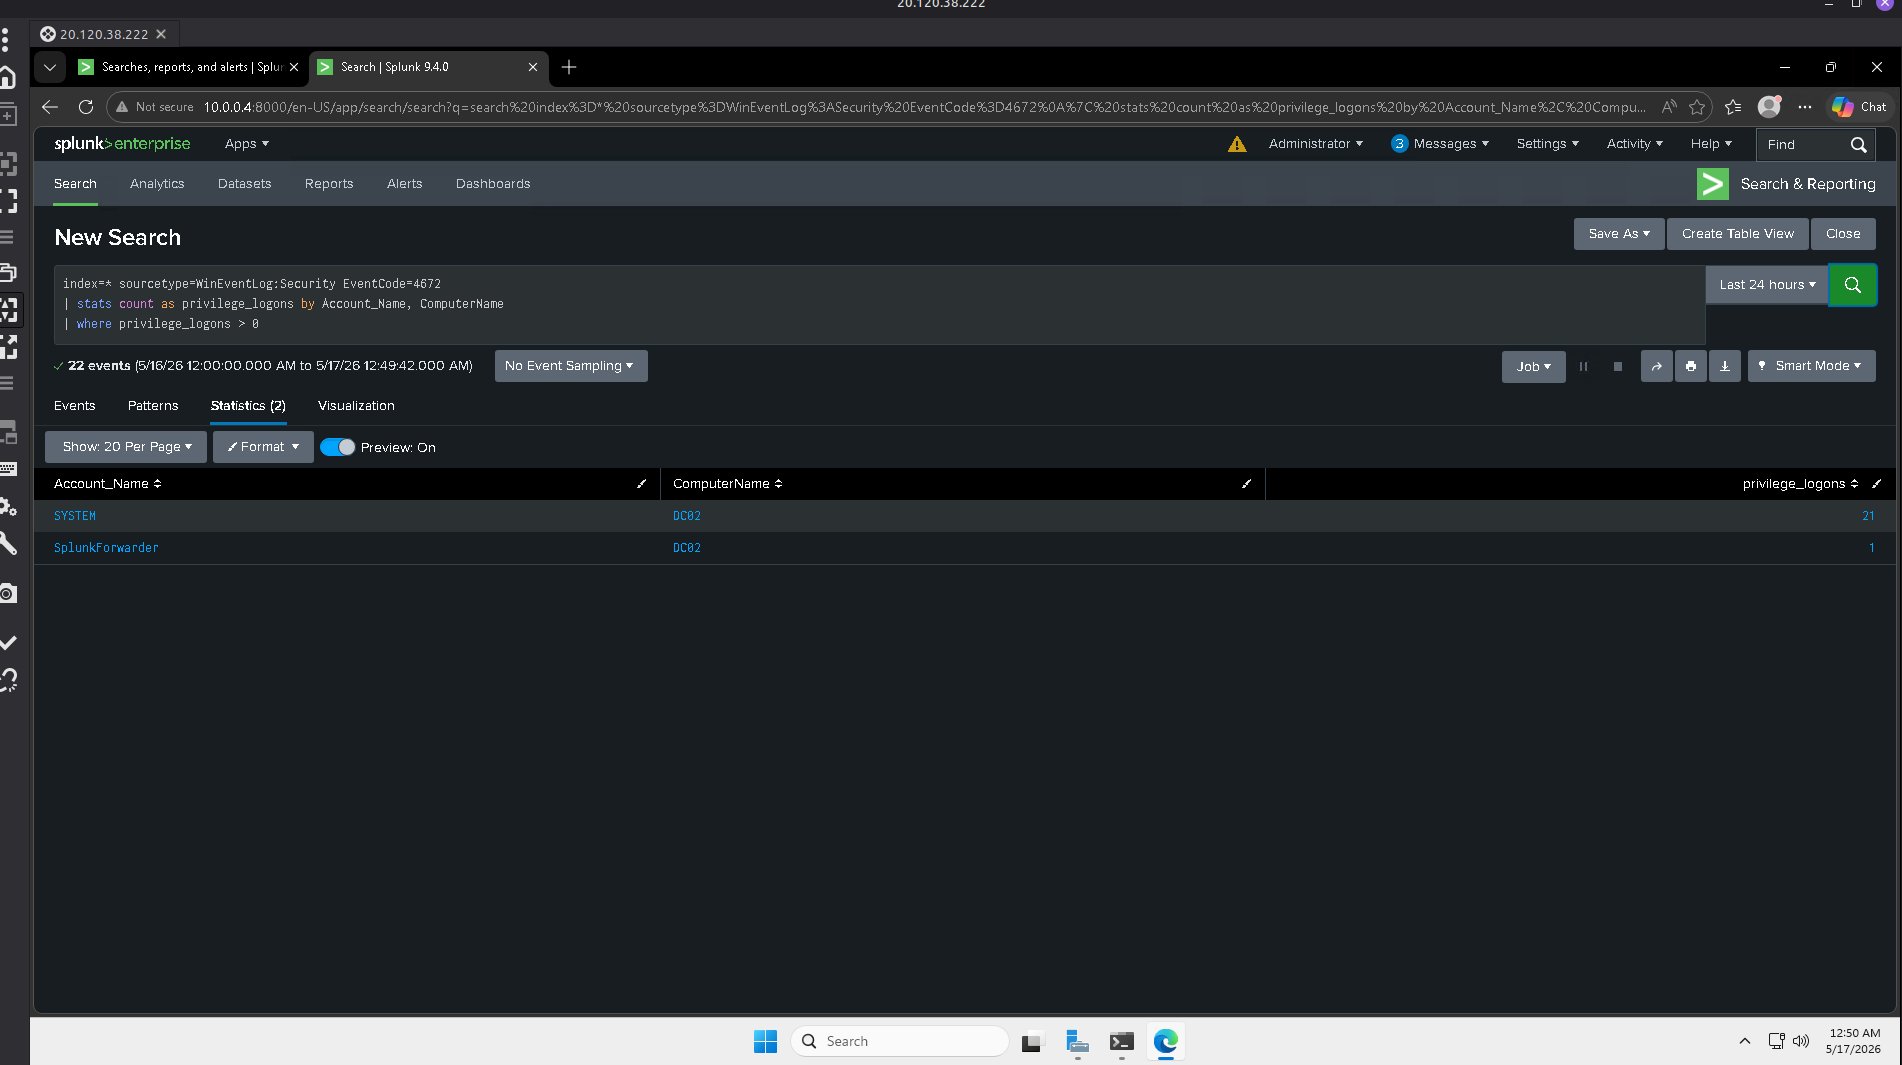Click the SplunkForwarder account name cell
The height and width of the screenshot is (1065, 1902).
106,548
